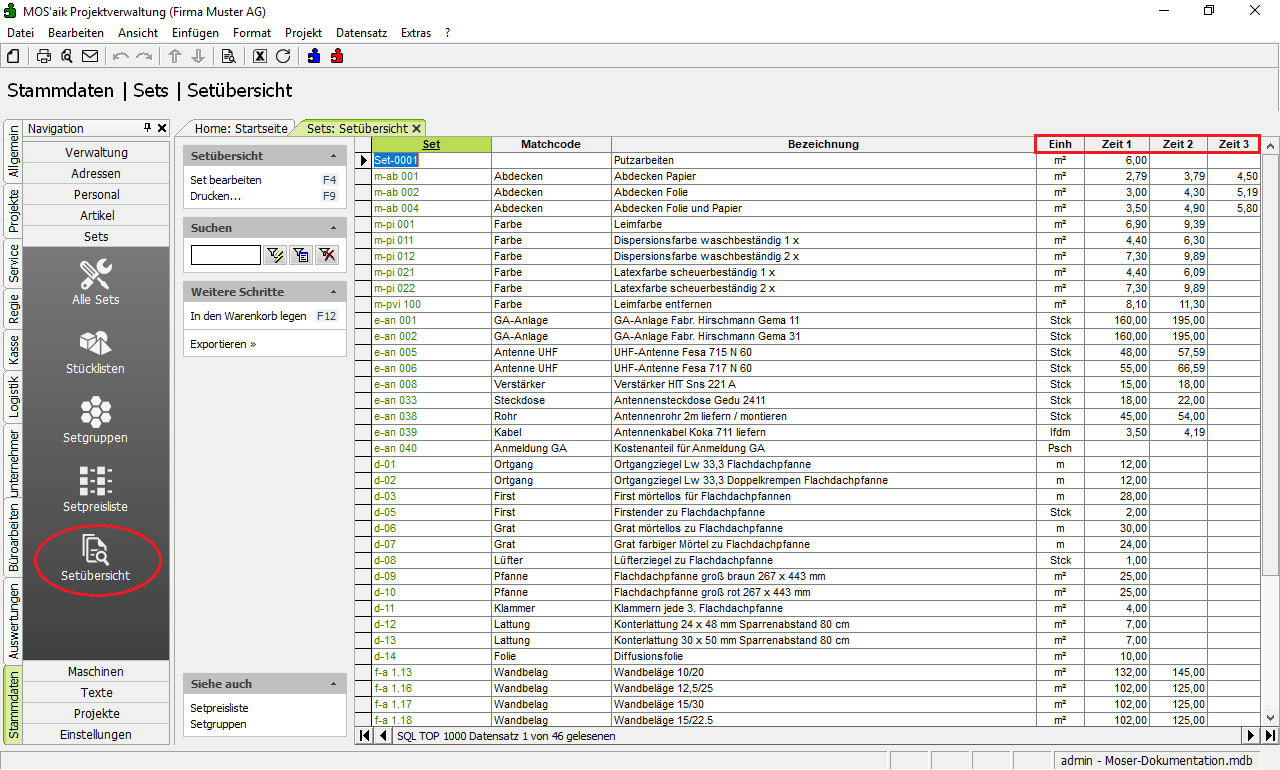Screen dimensions: 1280x770
Task: Collapse the Siehe auch section
Action: tap(333, 684)
